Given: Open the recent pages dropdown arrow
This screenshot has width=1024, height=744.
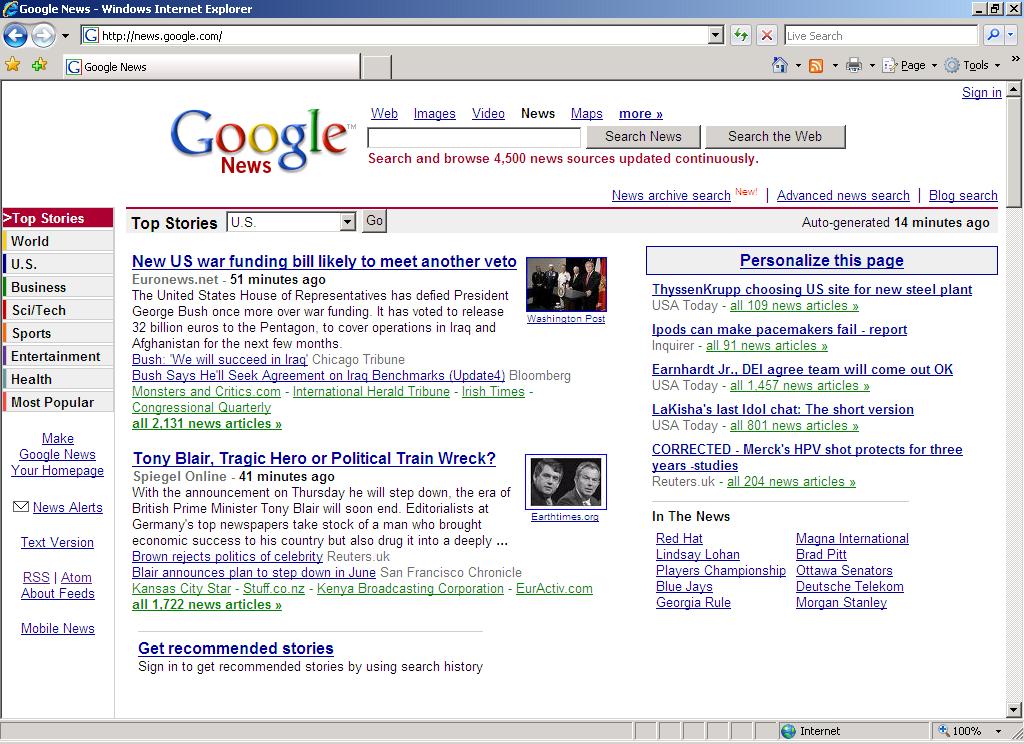Looking at the screenshot, I should coord(65,36).
